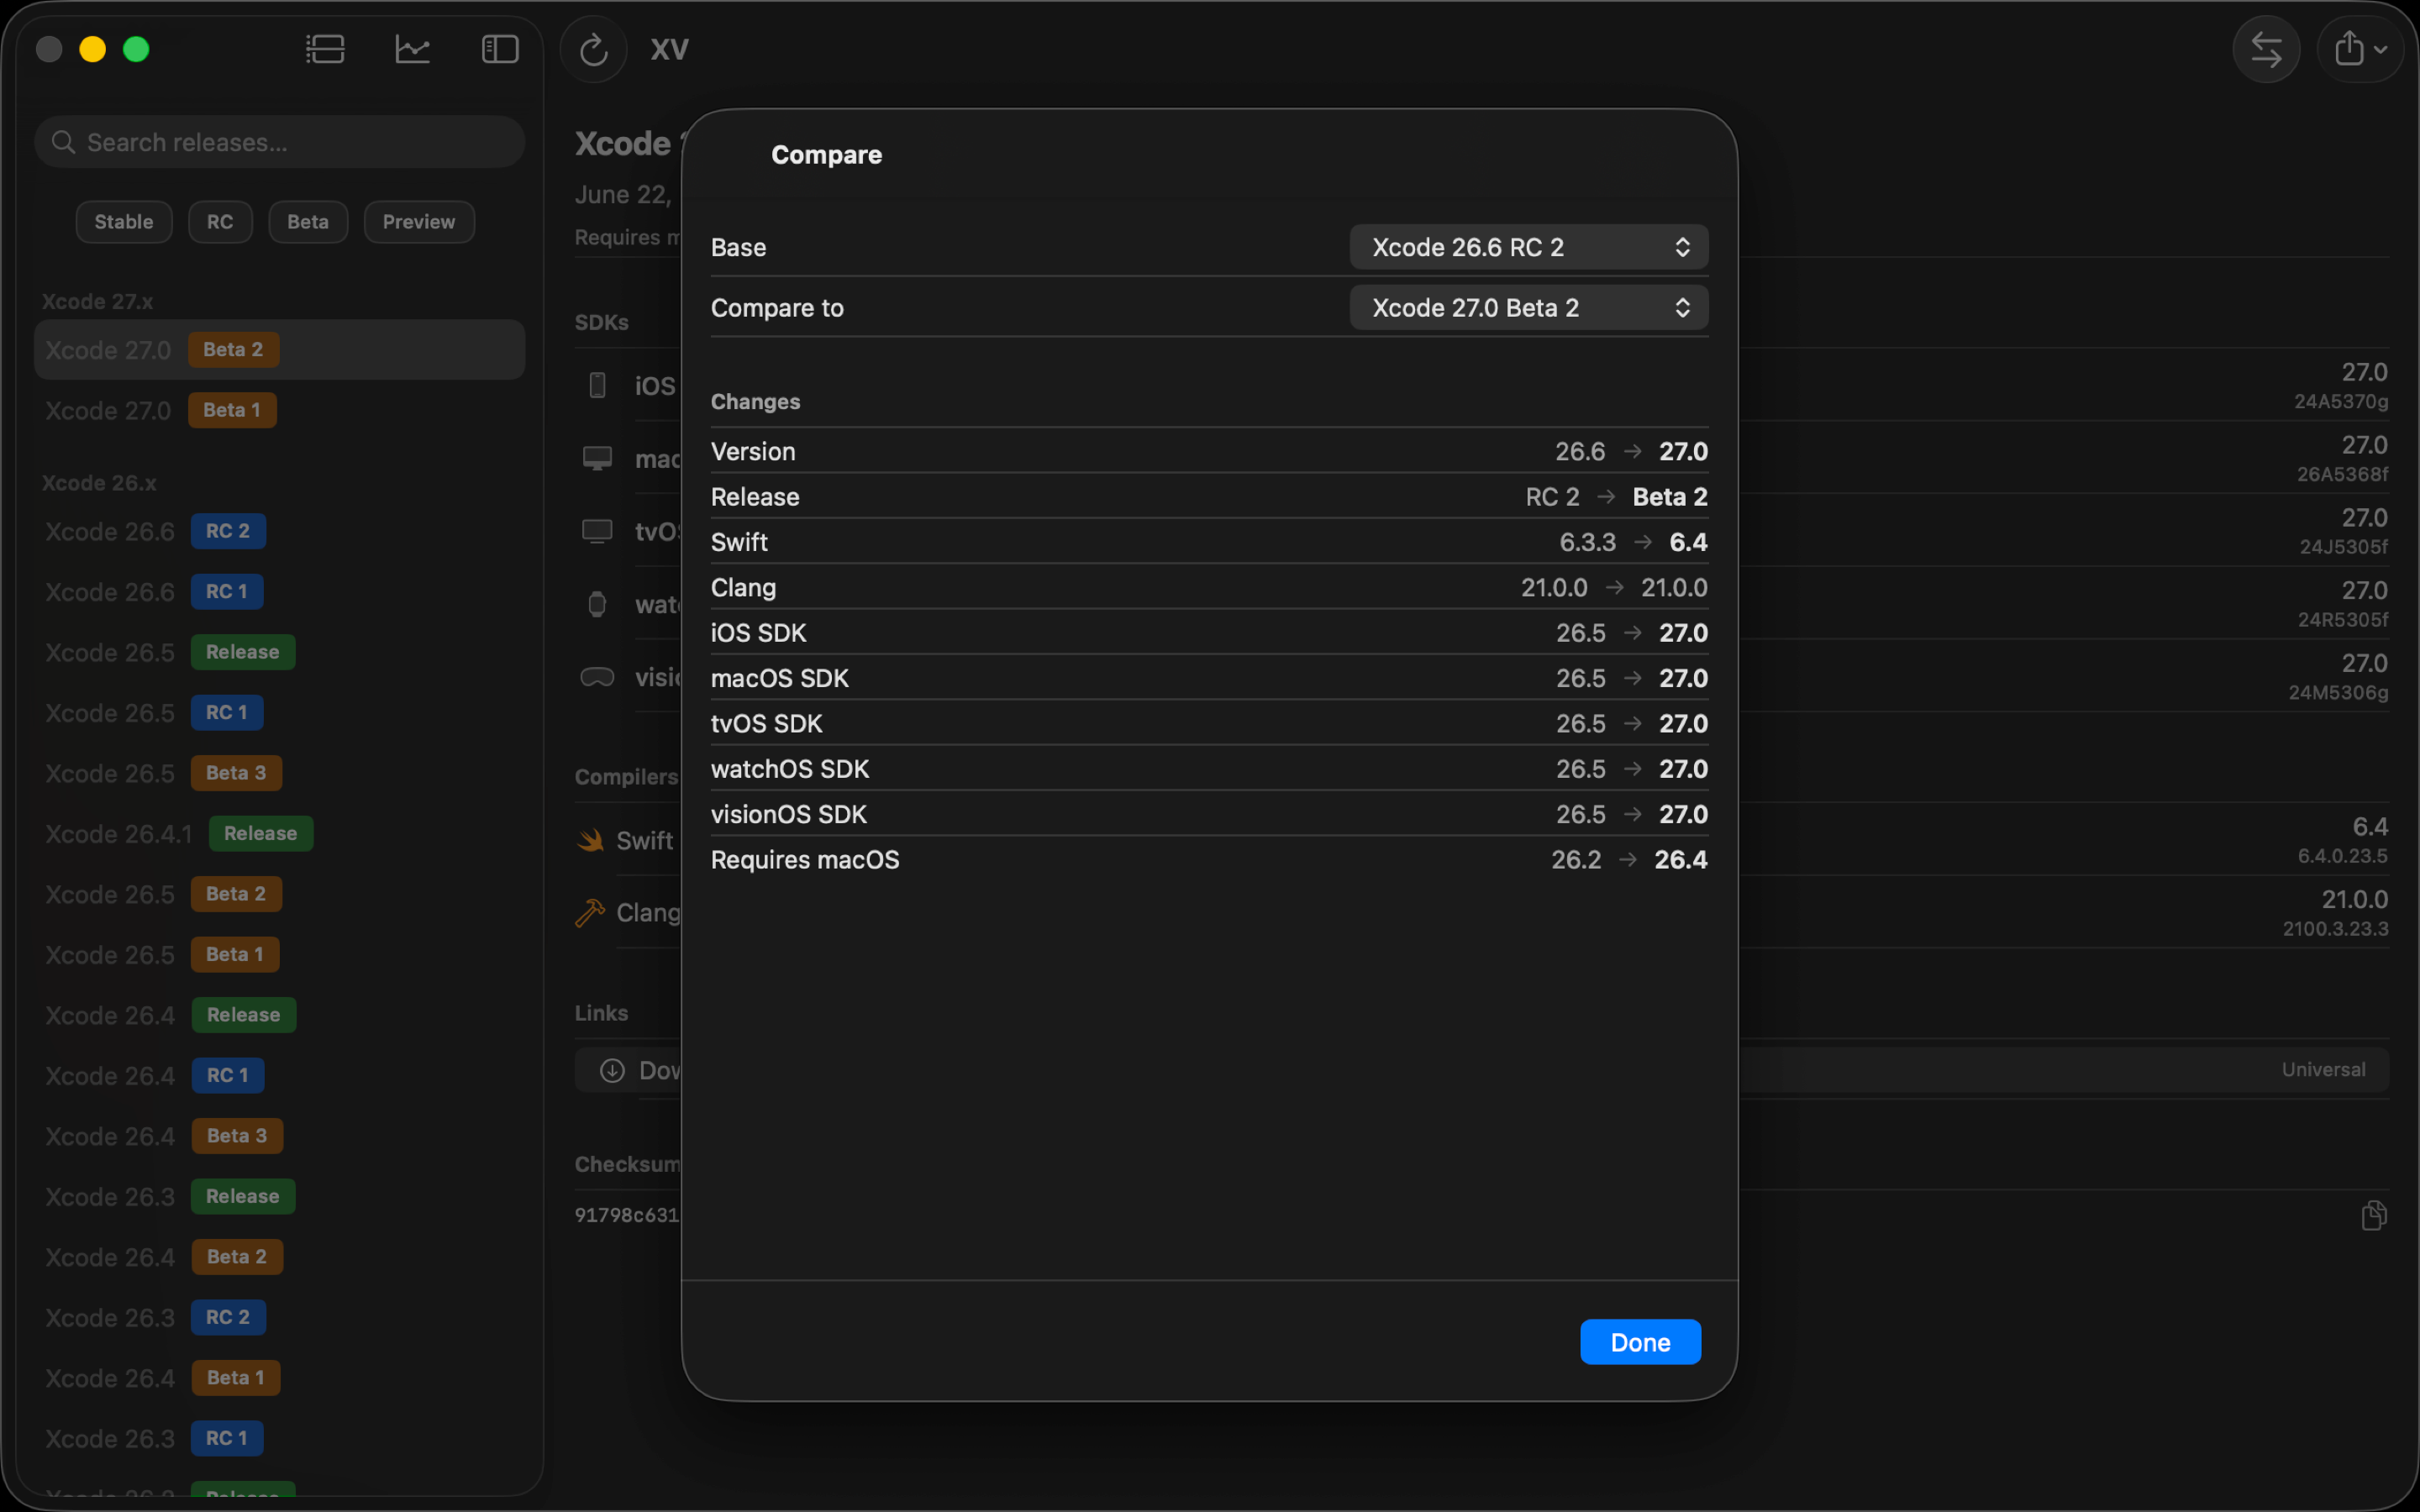Select Xcode 26.5 RC 1 in sidebar
Image resolution: width=2420 pixels, height=1512 pixels.
point(279,713)
